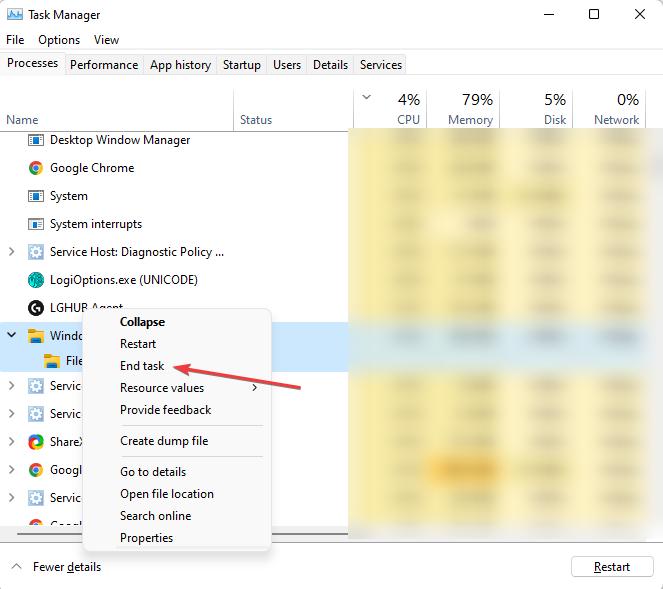
Task: Select the LGHUB Agent icon
Action: (x=36, y=308)
